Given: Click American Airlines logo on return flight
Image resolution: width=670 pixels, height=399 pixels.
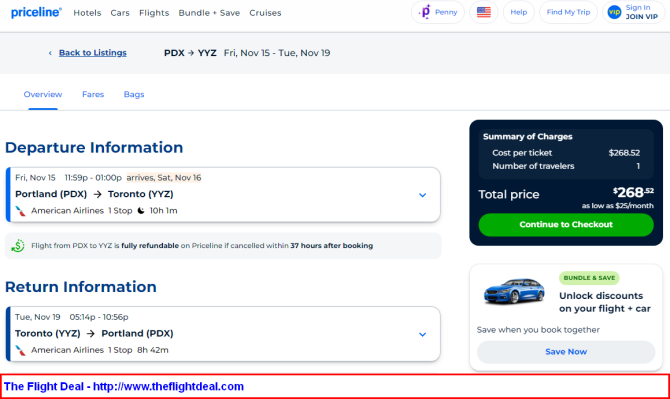Looking at the screenshot, I should tap(21, 350).
